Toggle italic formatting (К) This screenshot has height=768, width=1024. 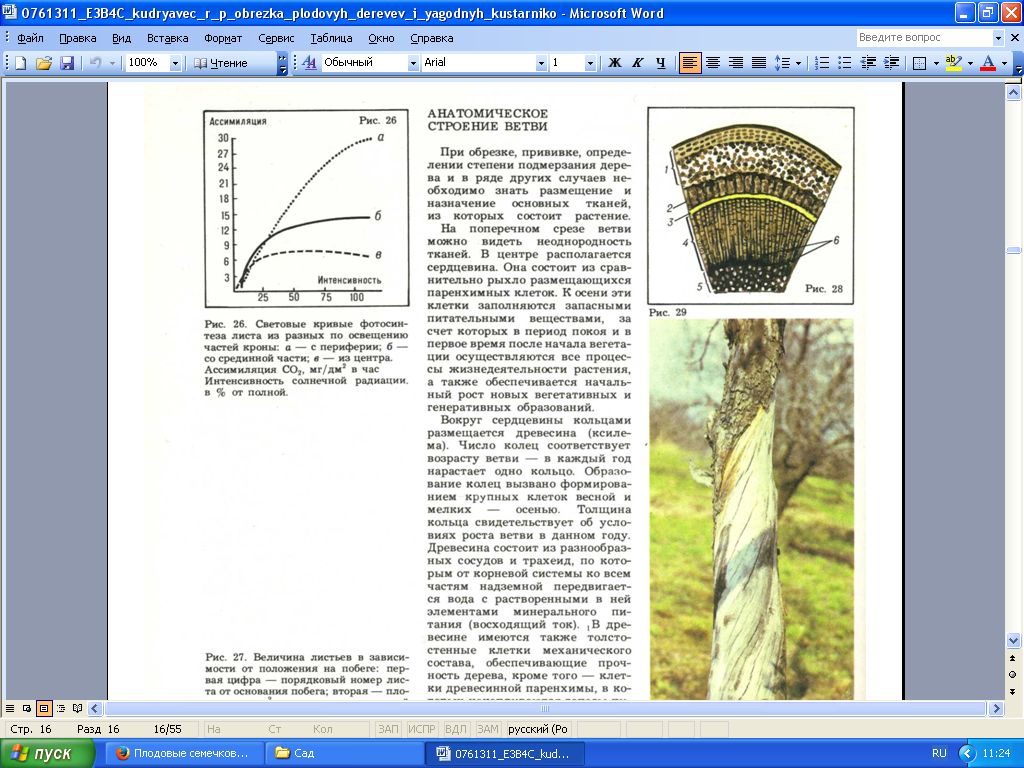click(637, 62)
